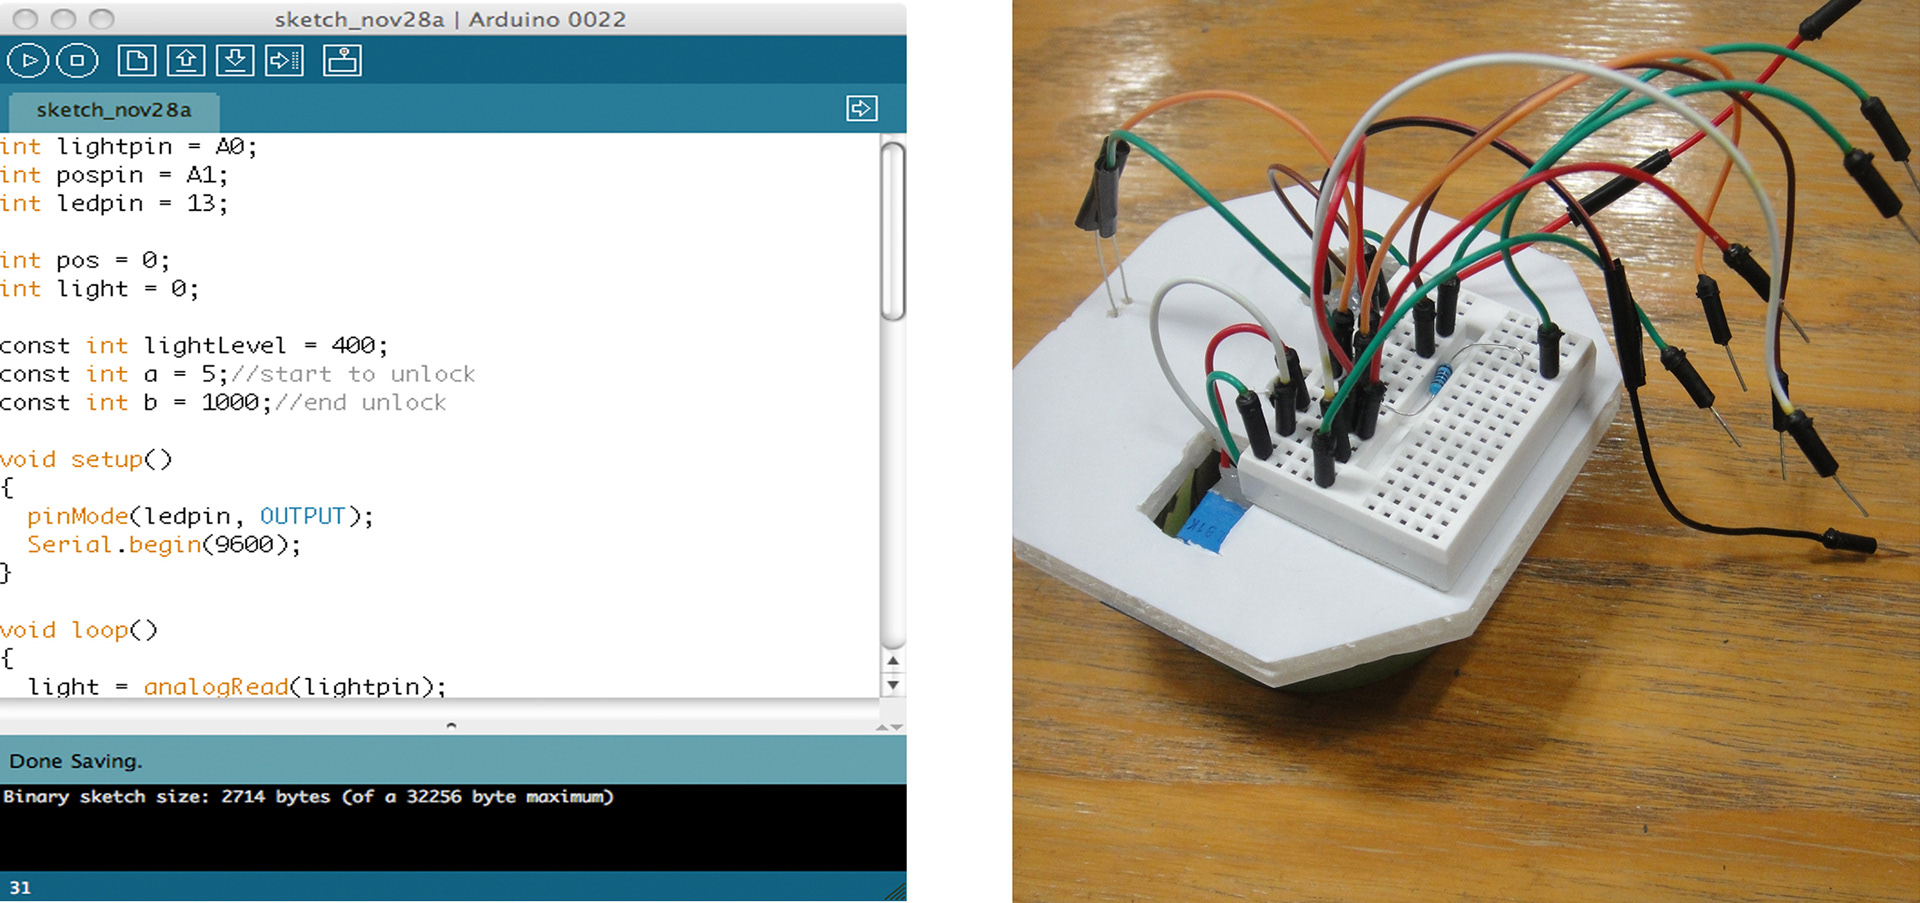1920x903 pixels.
Task: Upload sketch to the I/O board
Action: click(284, 61)
